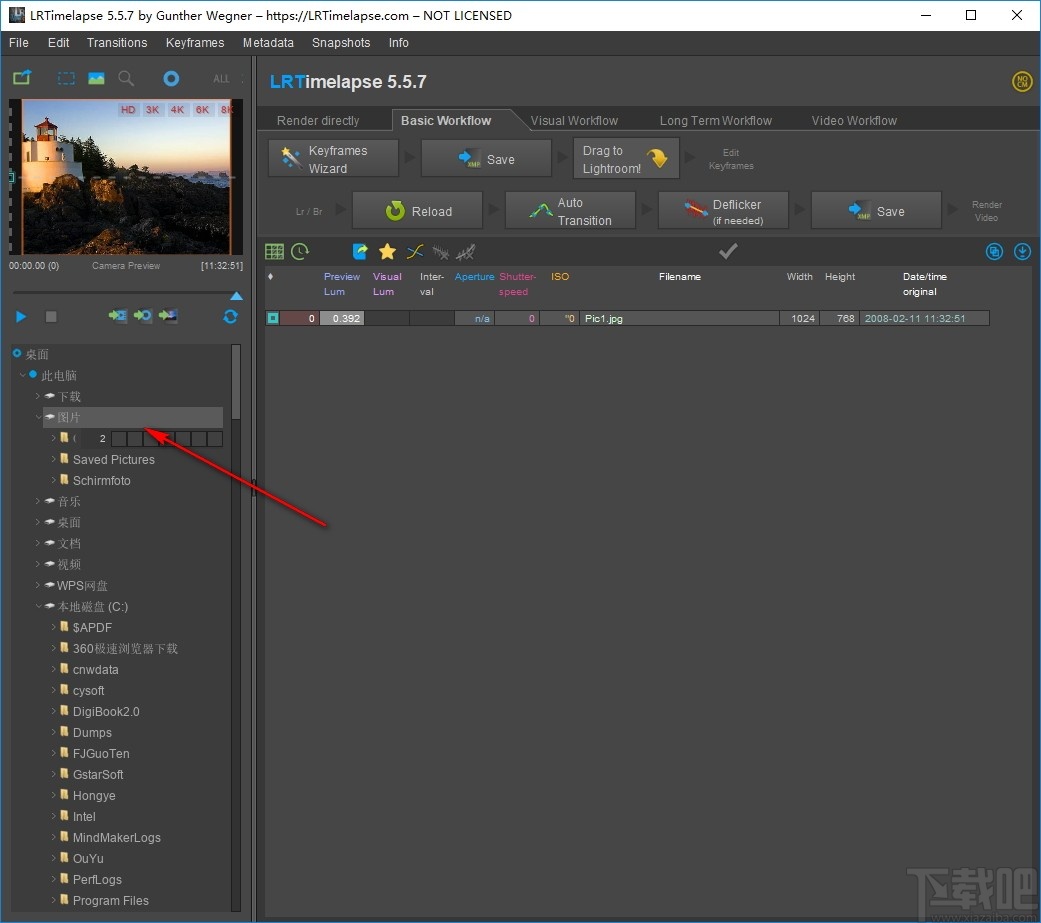Click the green-arrow image preview icon
Viewport: 1041px width, 923px height.
168,315
